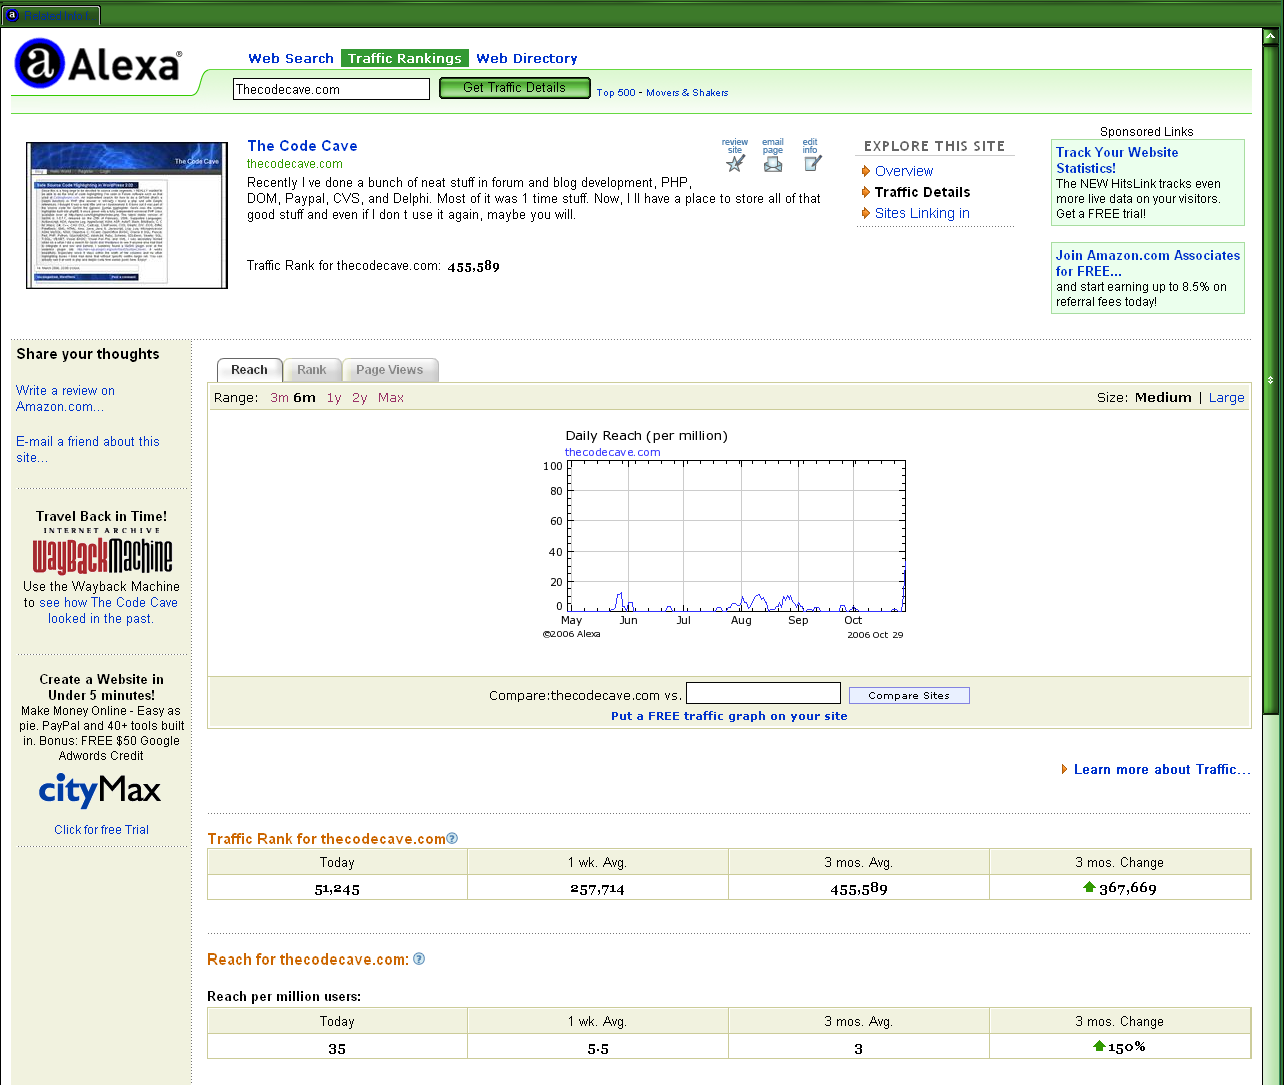This screenshot has height=1085, width=1284.
Task: Click help icon beside Traffic Rank heading
Action: [x=452, y=838]
